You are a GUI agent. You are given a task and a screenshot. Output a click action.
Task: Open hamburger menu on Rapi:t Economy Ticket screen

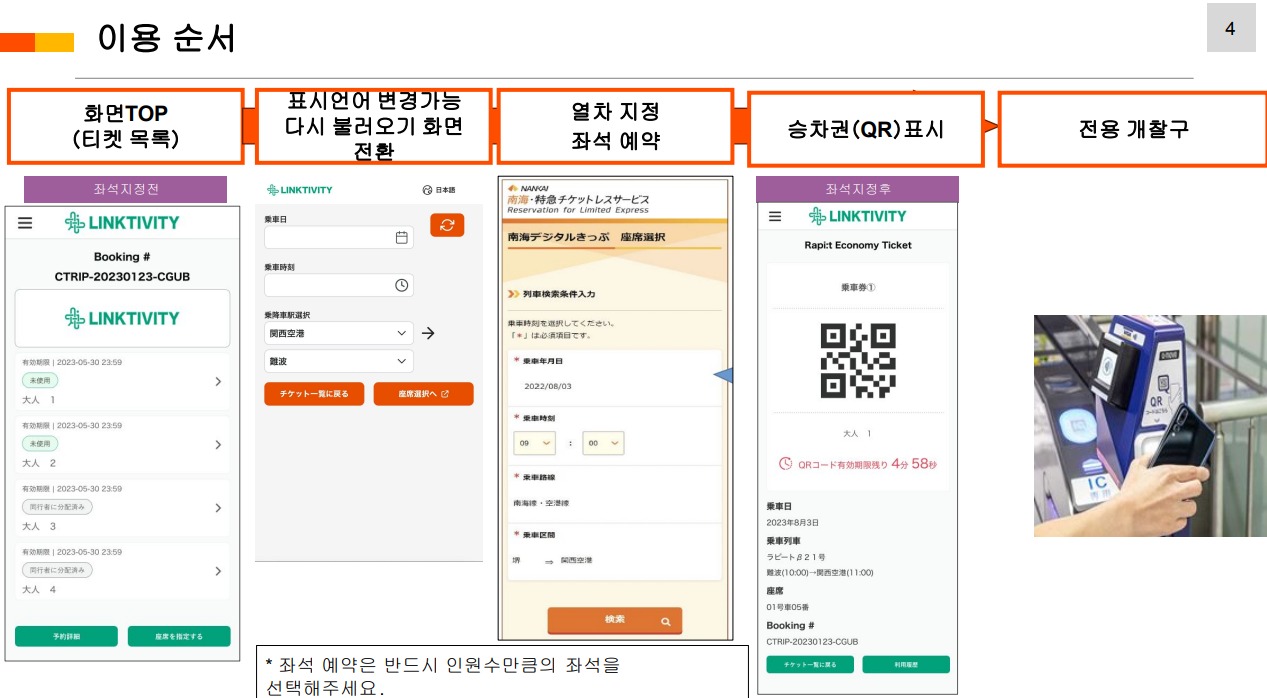(x=775, y=216)
